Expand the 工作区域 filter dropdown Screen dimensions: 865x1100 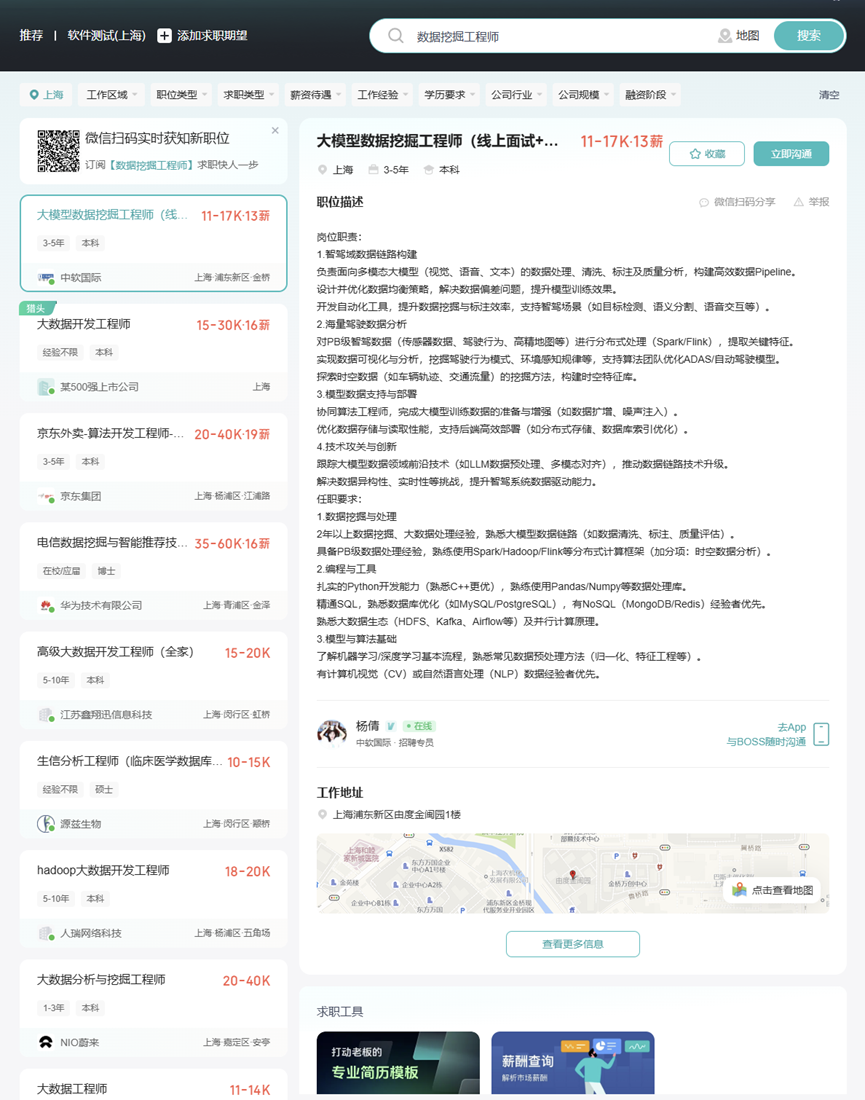111,95
